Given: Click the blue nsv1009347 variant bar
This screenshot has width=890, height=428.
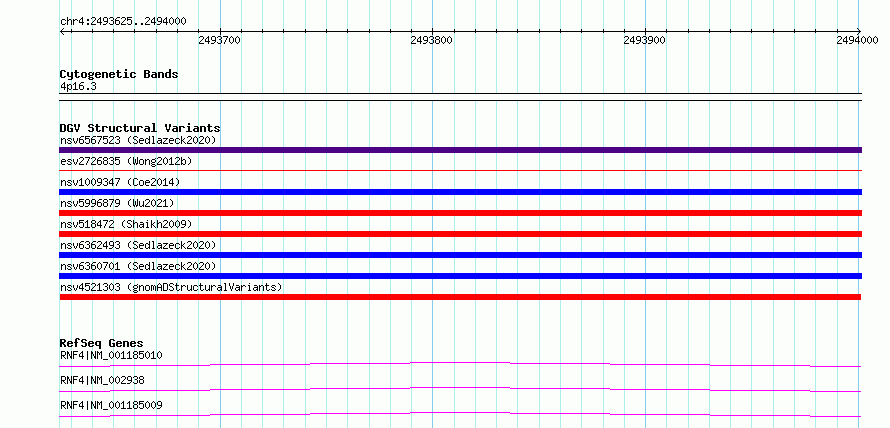Looking at the screenshot, I should 460,192.
